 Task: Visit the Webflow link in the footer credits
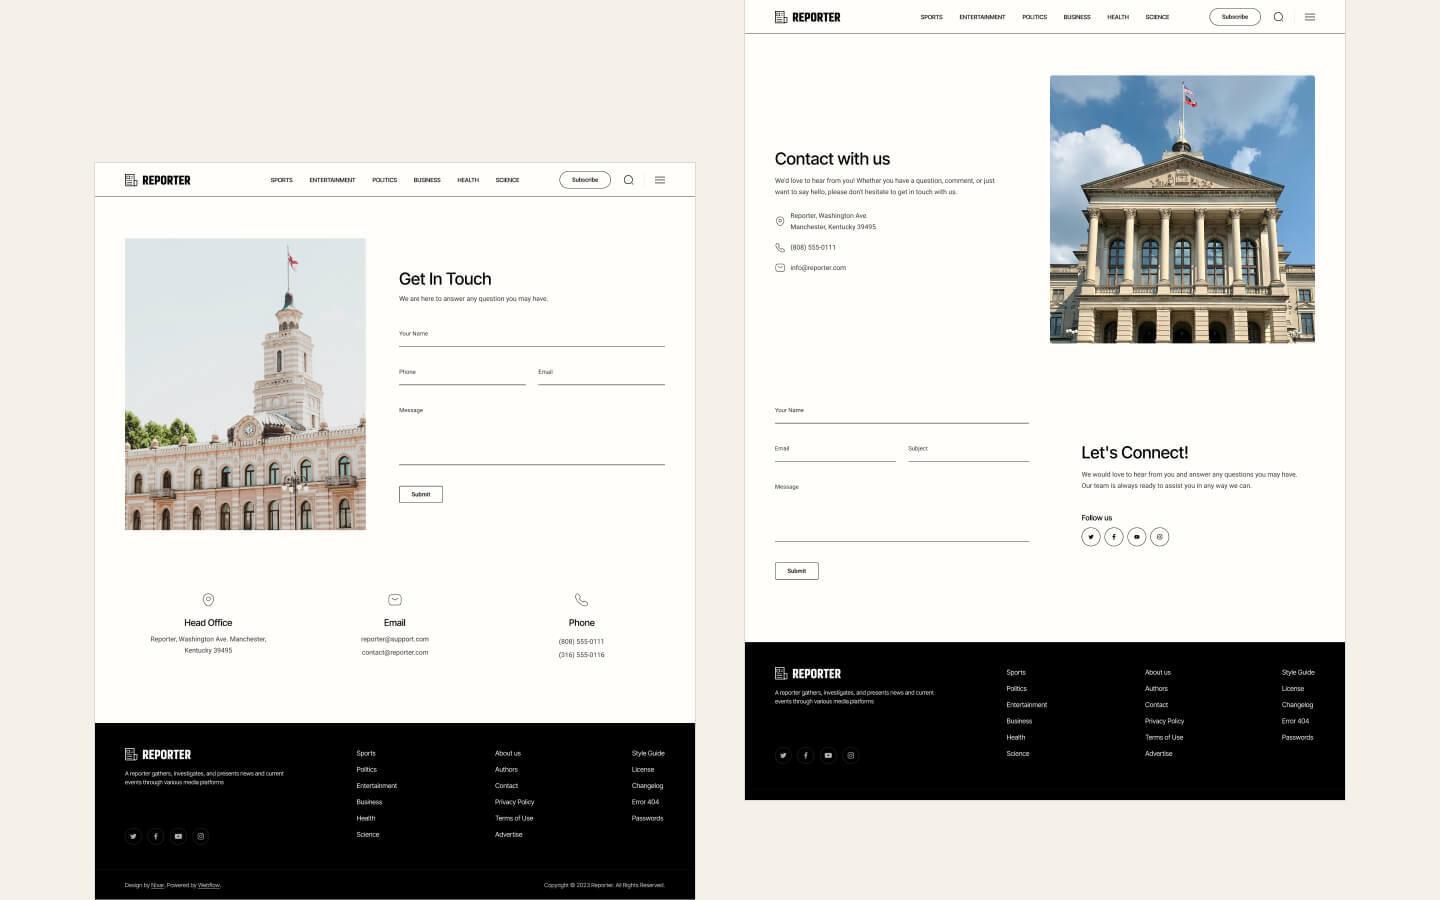coord(208,885)
